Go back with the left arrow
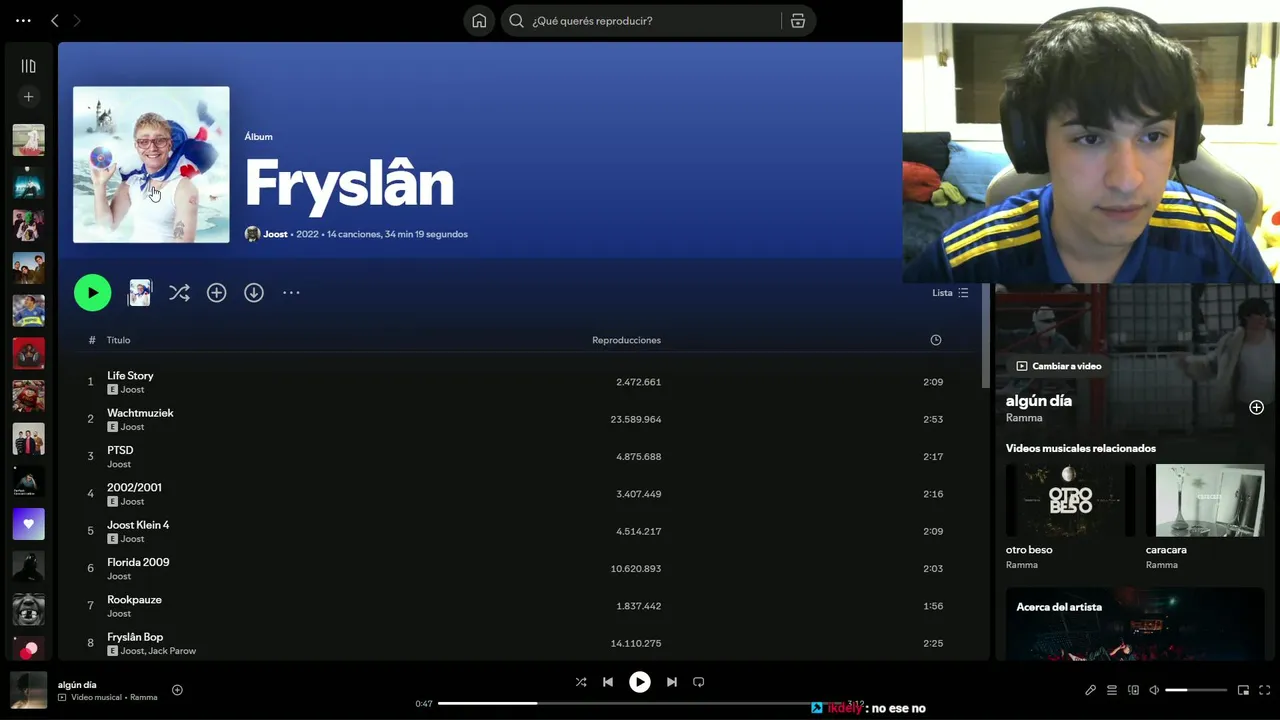1280x720 pixels. click(x=55, y=20)
